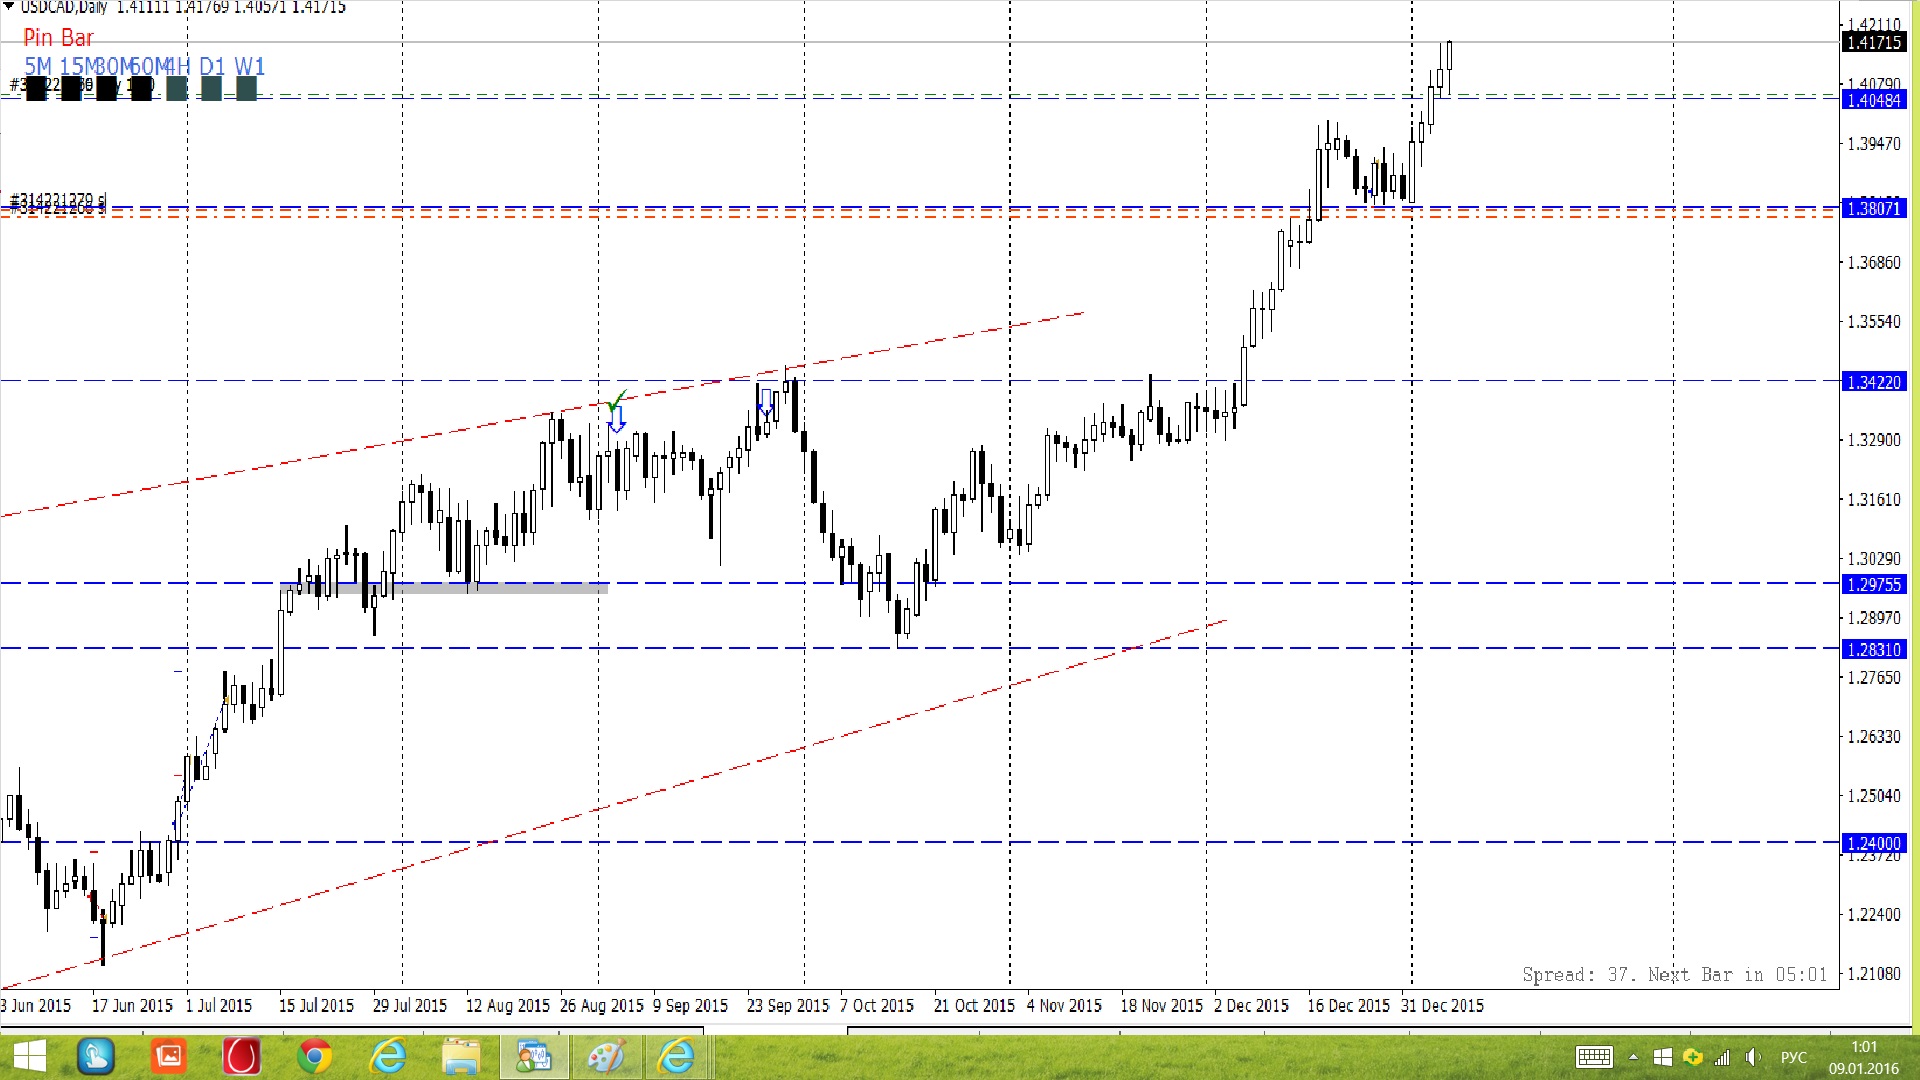The width and height of the screenshot is (1920, 1080).
Task: Click the Spread and Next Bar info text
Action: (1675, 974)
